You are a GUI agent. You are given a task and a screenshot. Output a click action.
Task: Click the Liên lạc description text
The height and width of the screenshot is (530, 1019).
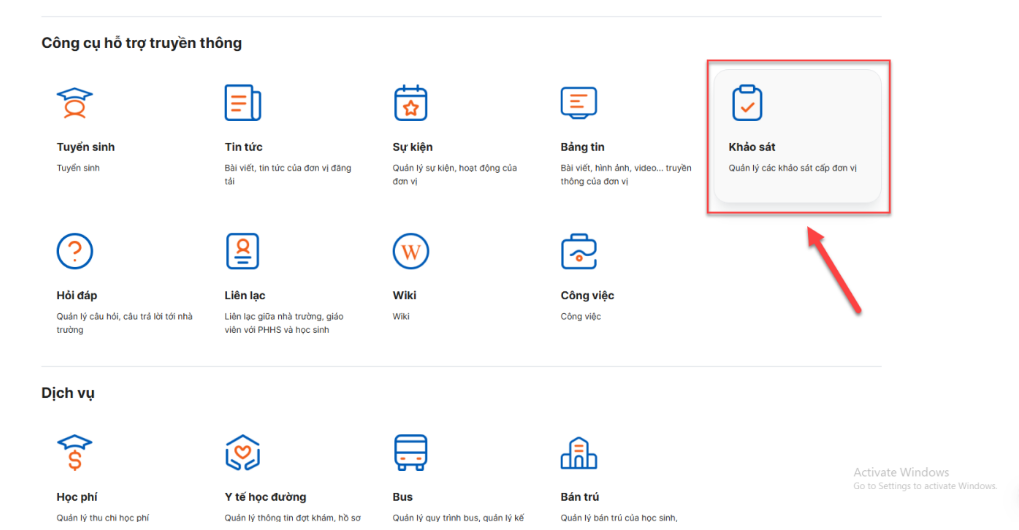(284, 323)
